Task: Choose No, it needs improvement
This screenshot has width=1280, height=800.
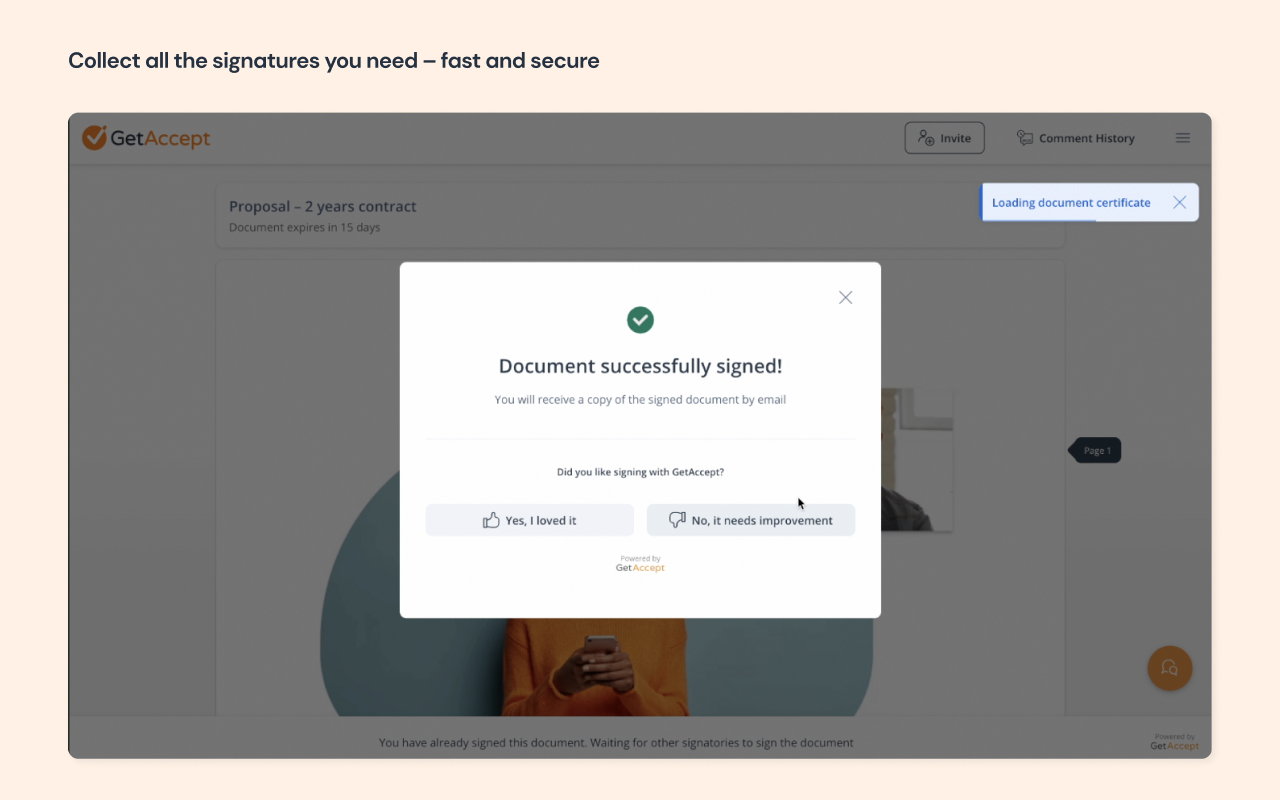Action: pos(751,520)
